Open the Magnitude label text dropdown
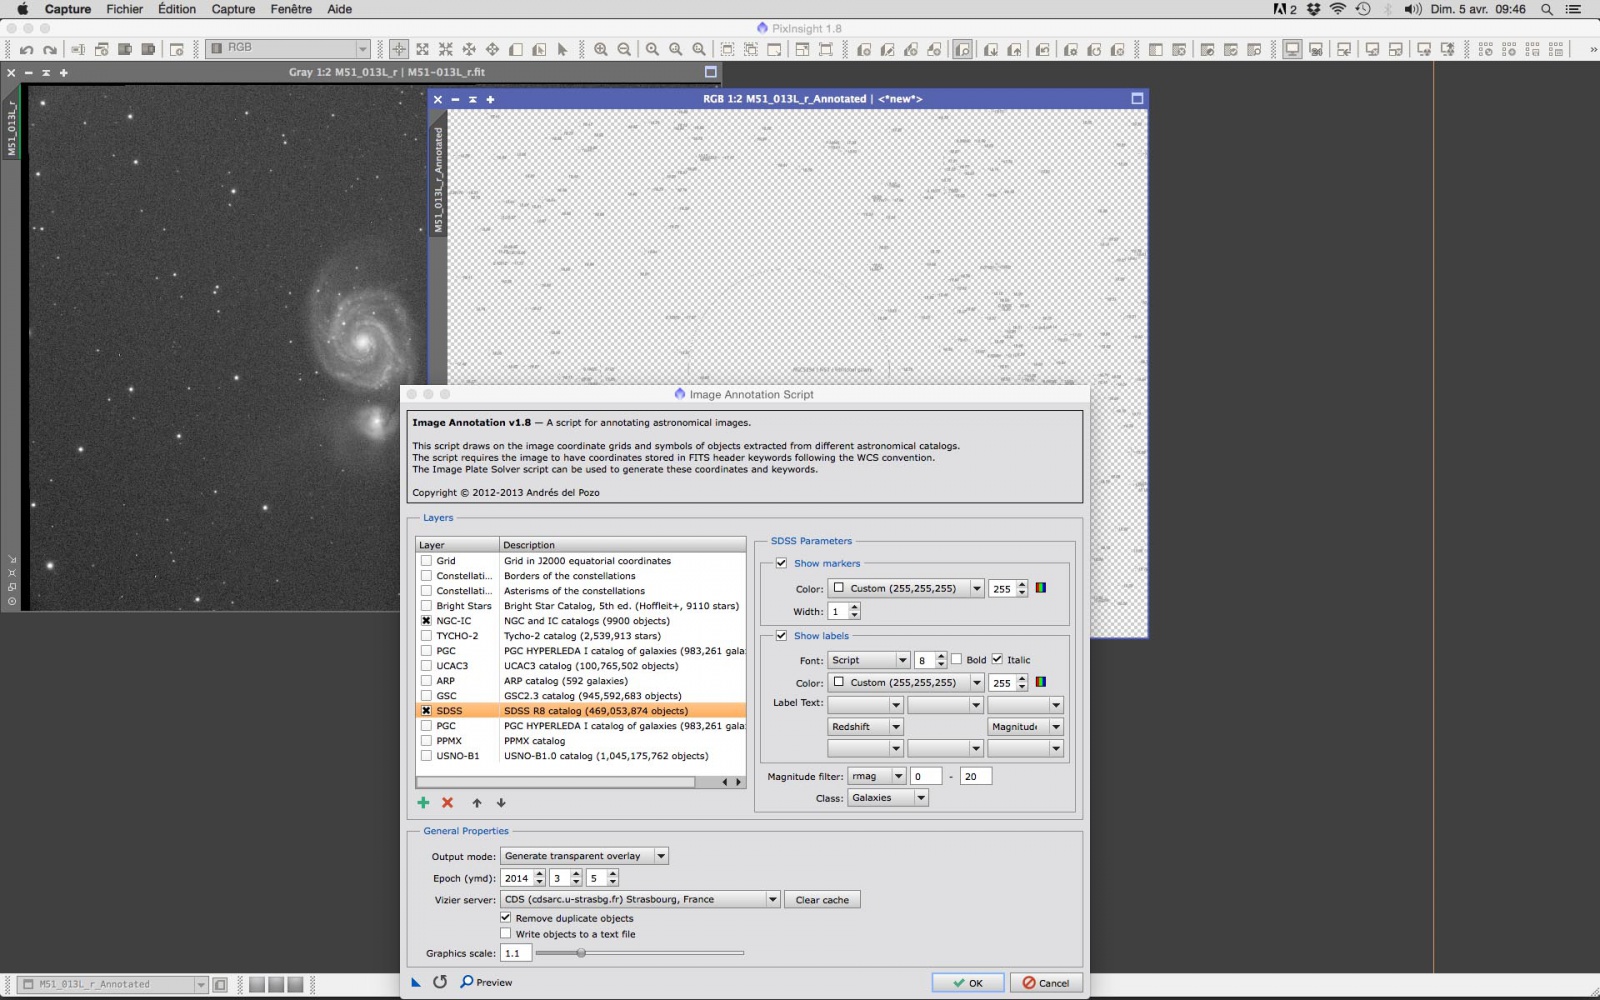The height and width of the screenshot is (1000, 1600). click(1025, 727)
